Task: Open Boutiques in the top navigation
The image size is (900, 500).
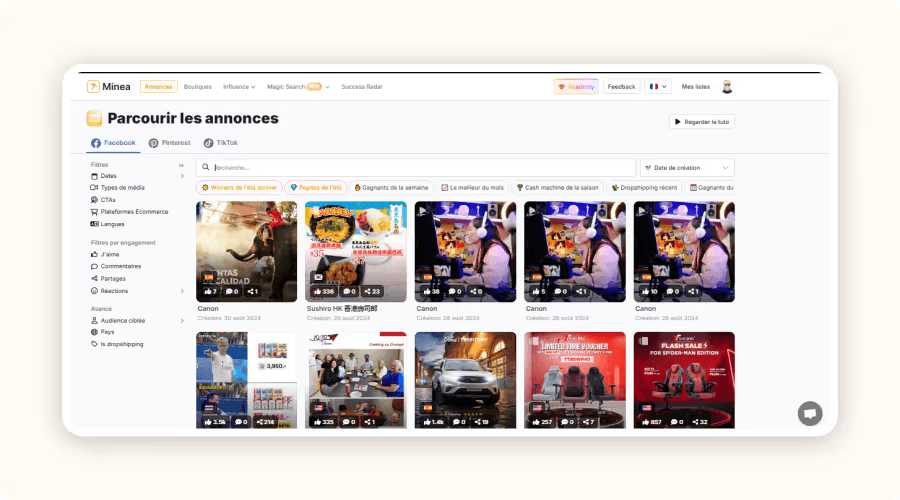Action: 197,87
